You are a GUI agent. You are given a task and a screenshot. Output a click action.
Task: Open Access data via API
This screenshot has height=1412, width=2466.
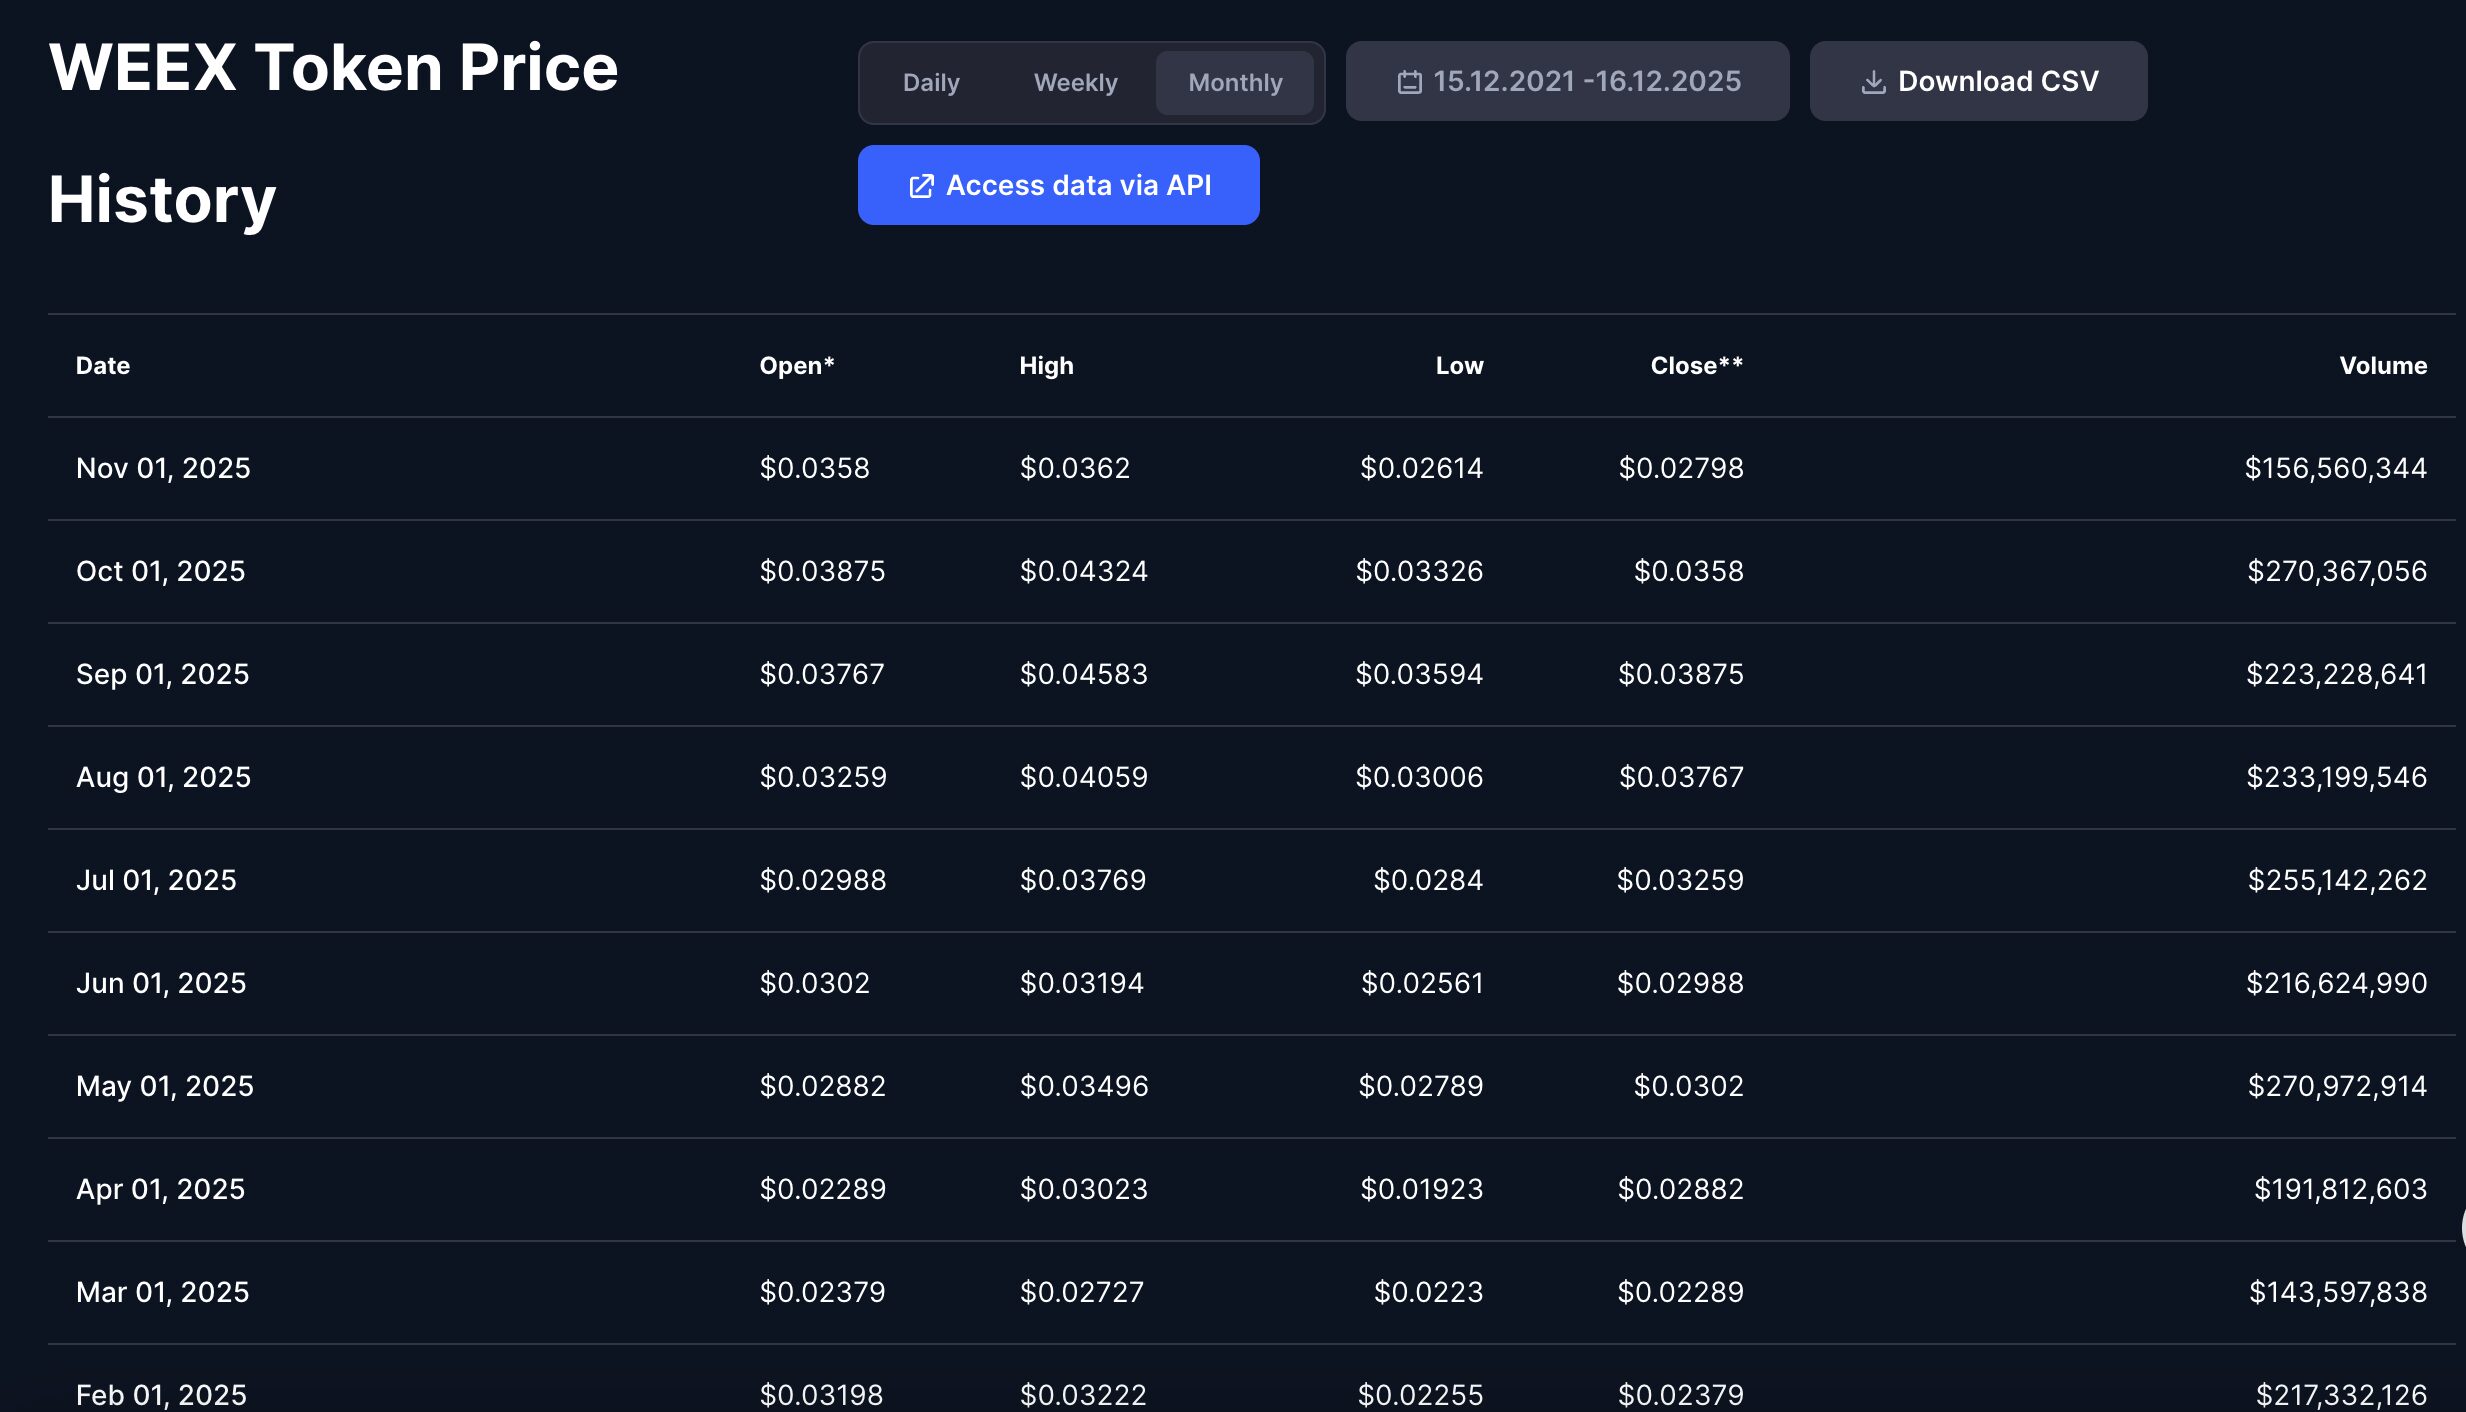[x=1058, y=184]
